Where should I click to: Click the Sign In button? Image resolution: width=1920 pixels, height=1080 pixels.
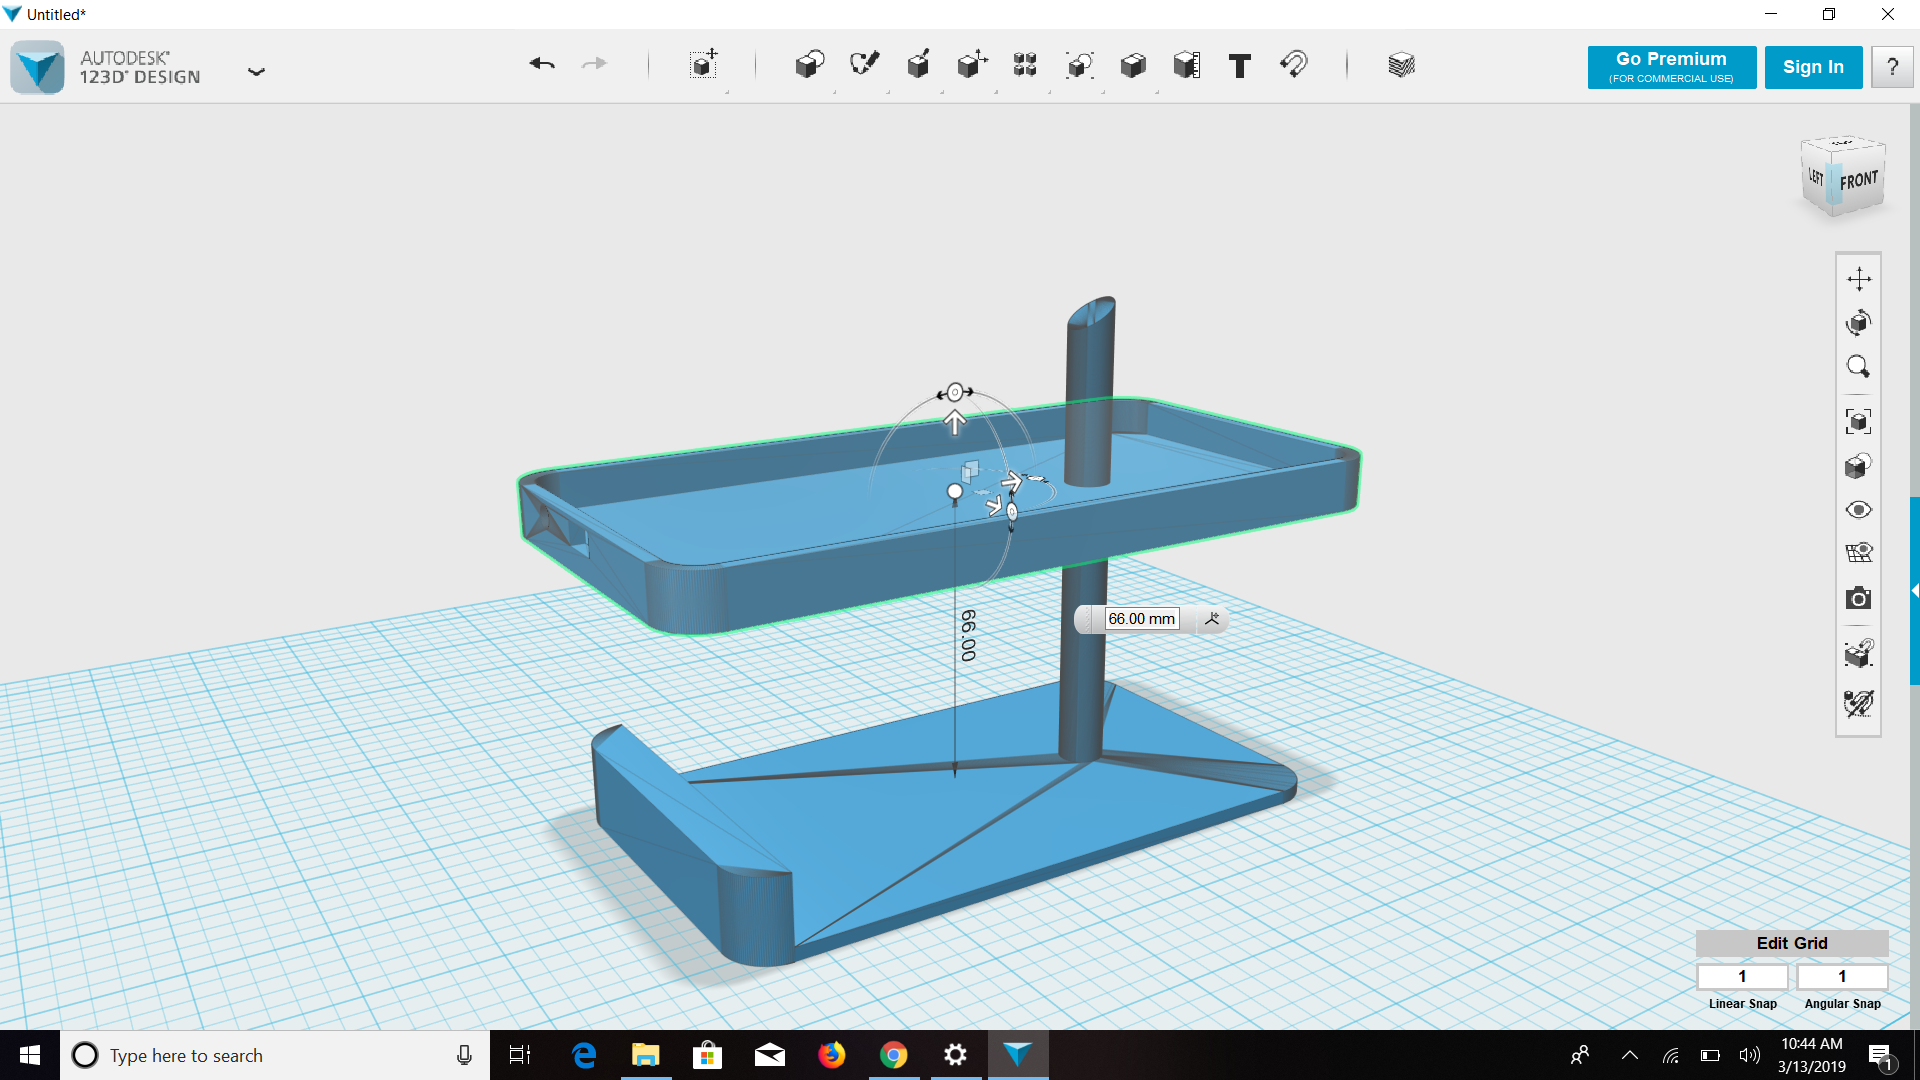1812,67
